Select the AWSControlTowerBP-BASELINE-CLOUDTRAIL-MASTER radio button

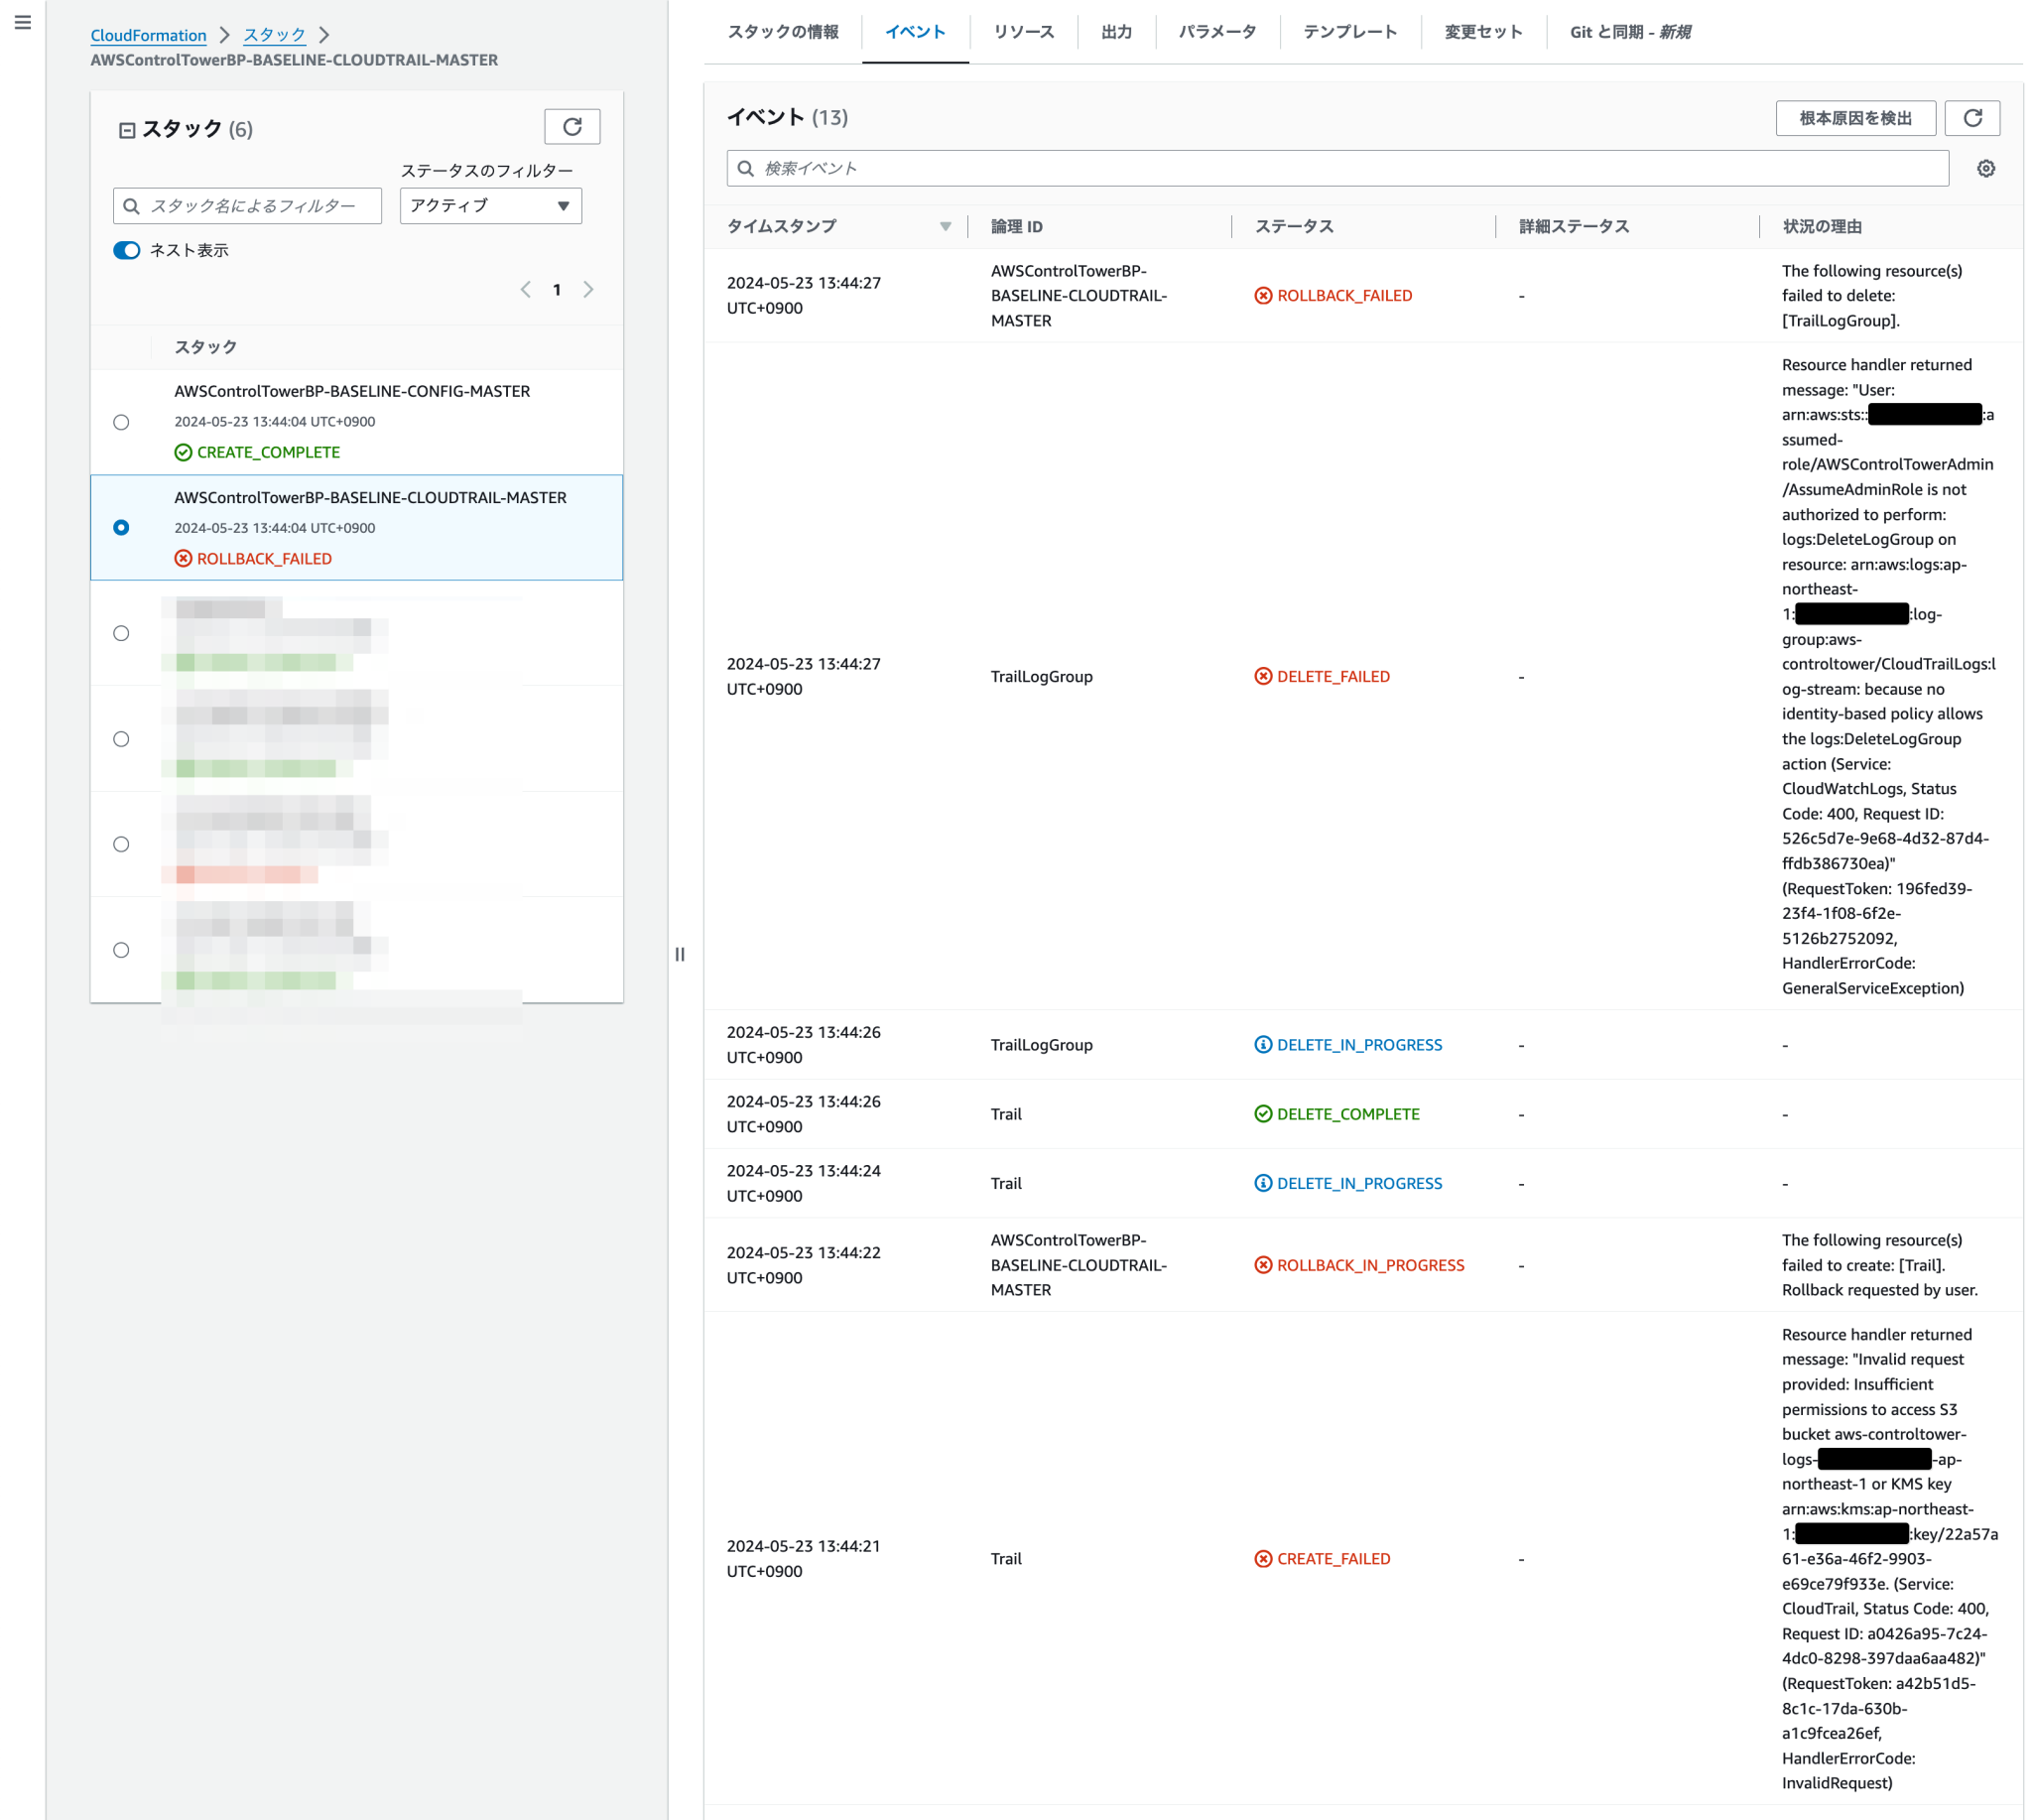pos(121,527)
